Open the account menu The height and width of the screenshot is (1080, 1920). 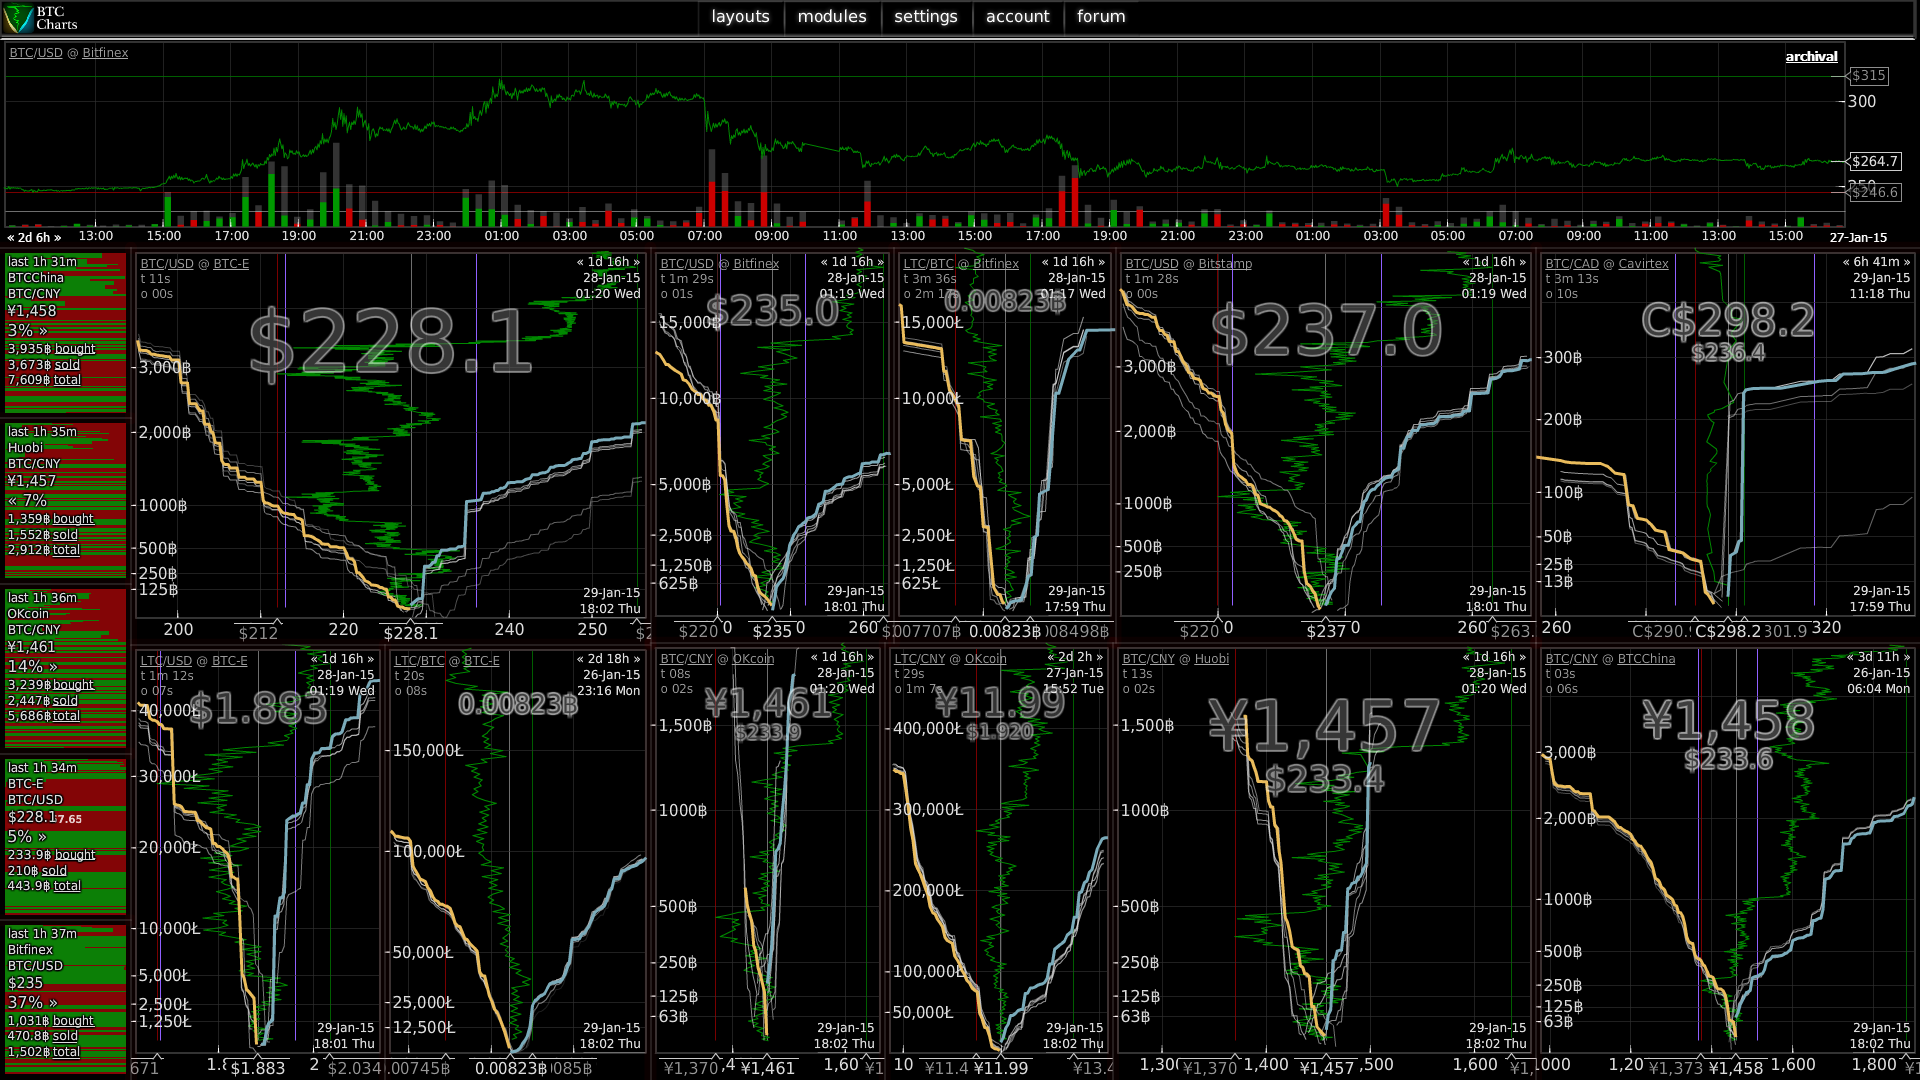pyautogui.click(x=1017, y=17)
